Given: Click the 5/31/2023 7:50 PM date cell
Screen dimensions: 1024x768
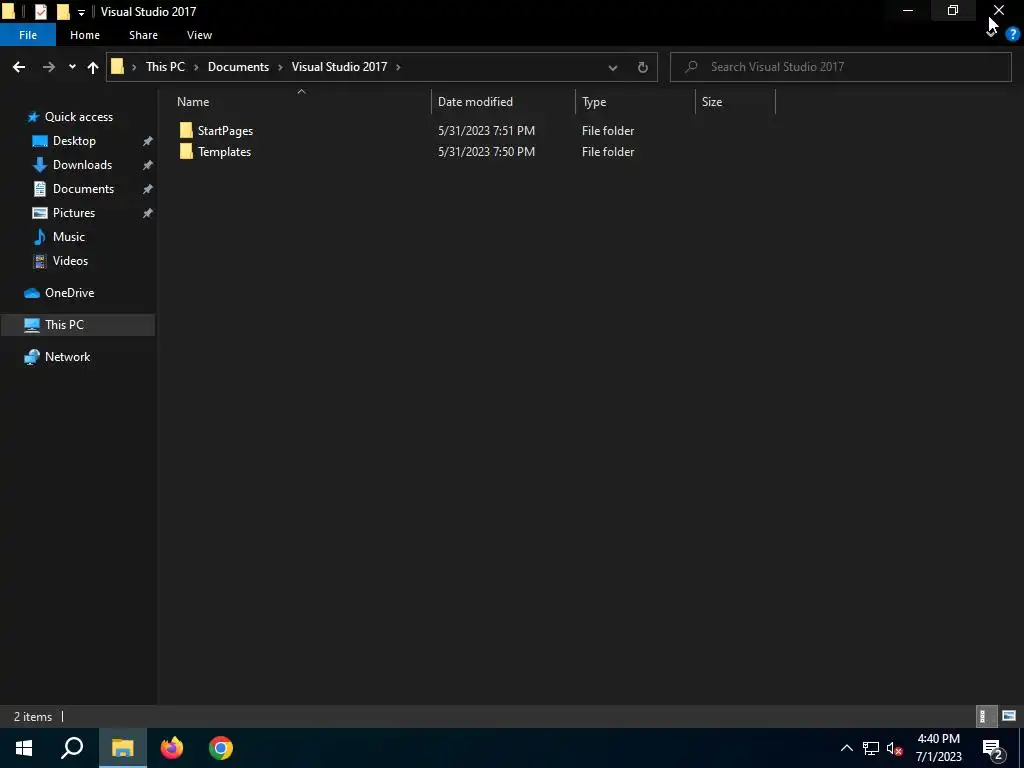Looking at the screenshot, I should point(487,152).
